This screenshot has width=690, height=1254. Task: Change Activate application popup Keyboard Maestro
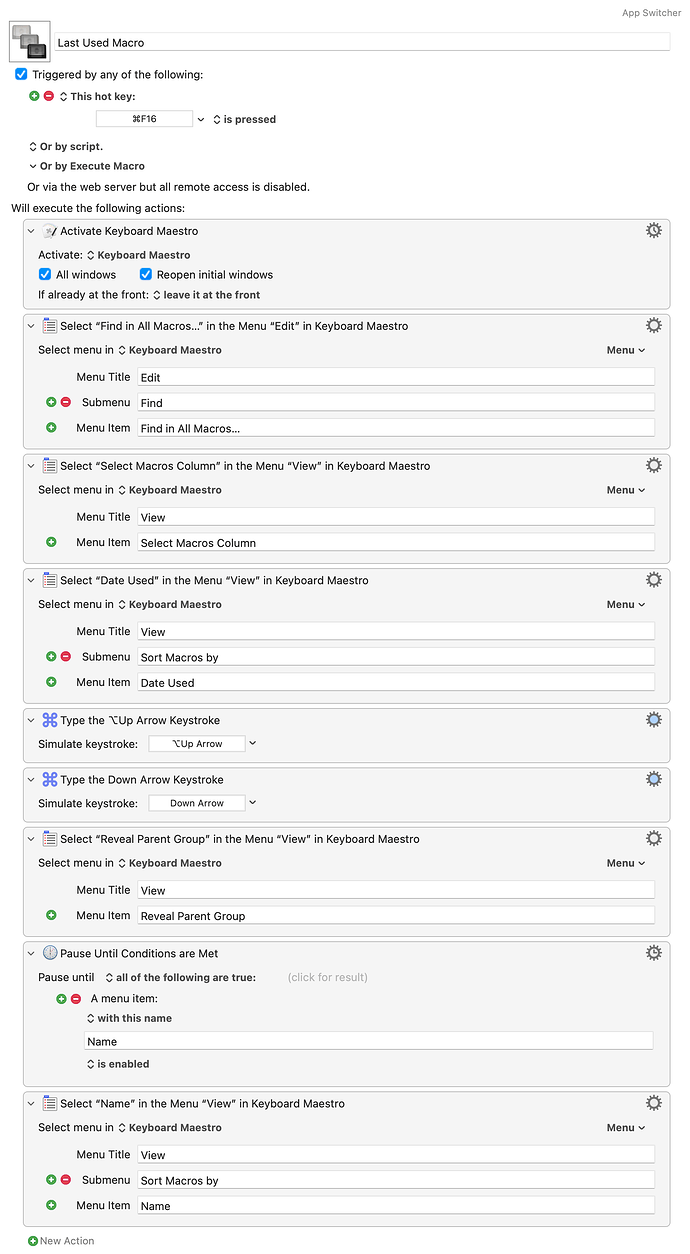pyautogui.click(x=138, y=255)
